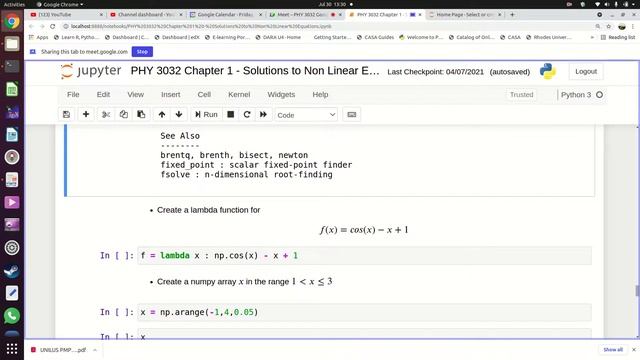Launch Chrome from the Ubuntu dock
This screenshot has width=640, height=360.
tap(12, 21)
